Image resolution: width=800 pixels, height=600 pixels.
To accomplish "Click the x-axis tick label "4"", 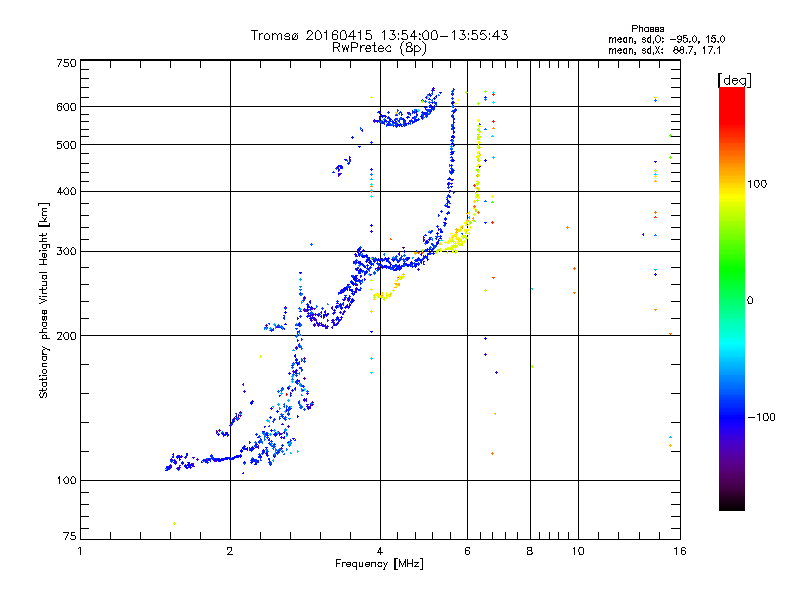I will [380, 551].
